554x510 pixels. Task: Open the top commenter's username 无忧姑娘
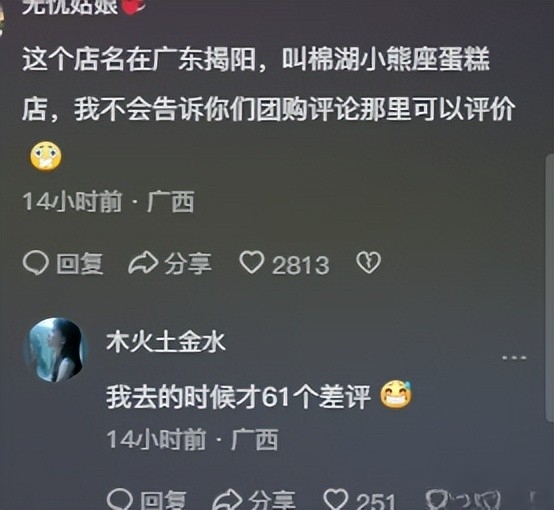pyautogui.click(x=70, y=6)
